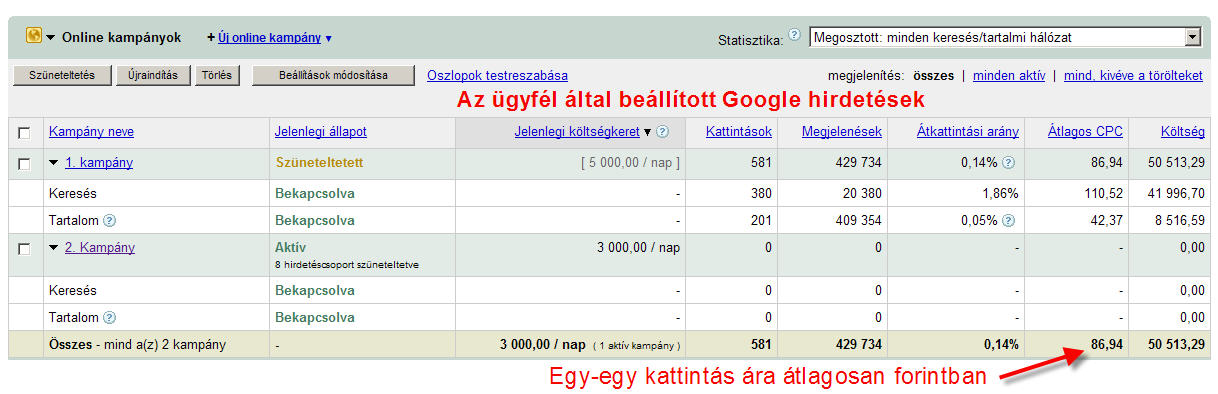
Task: Click the clicks value 380
Action: point(761,194)
